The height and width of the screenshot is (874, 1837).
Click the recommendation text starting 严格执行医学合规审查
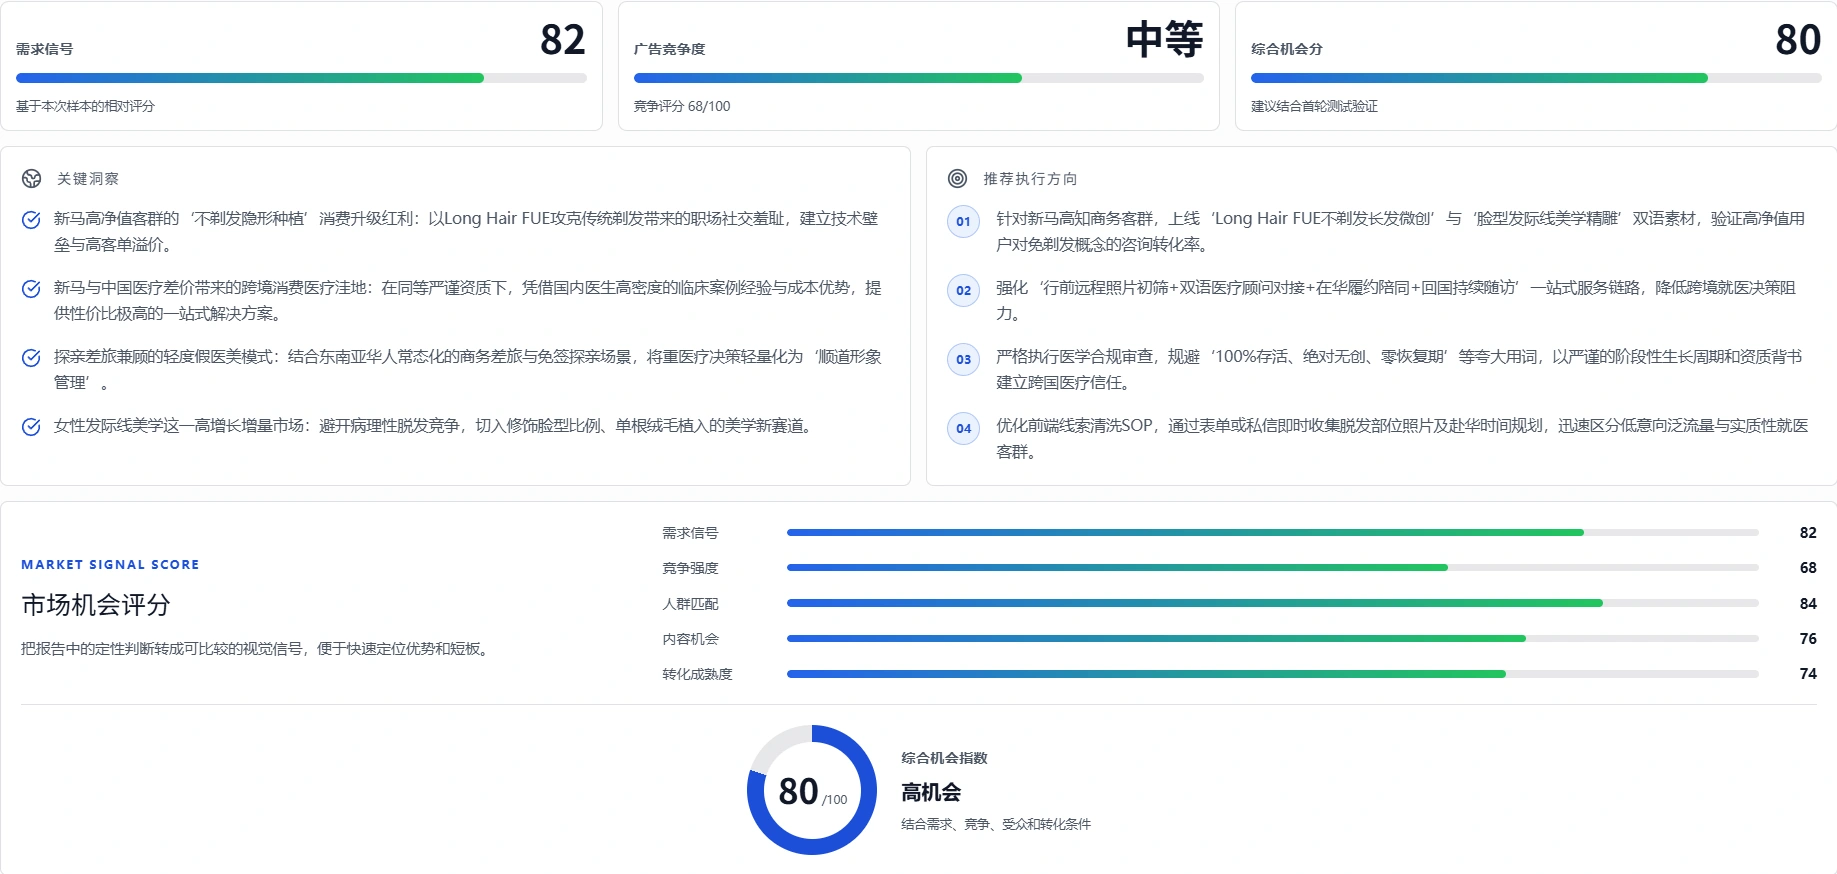pos(1399,369)
